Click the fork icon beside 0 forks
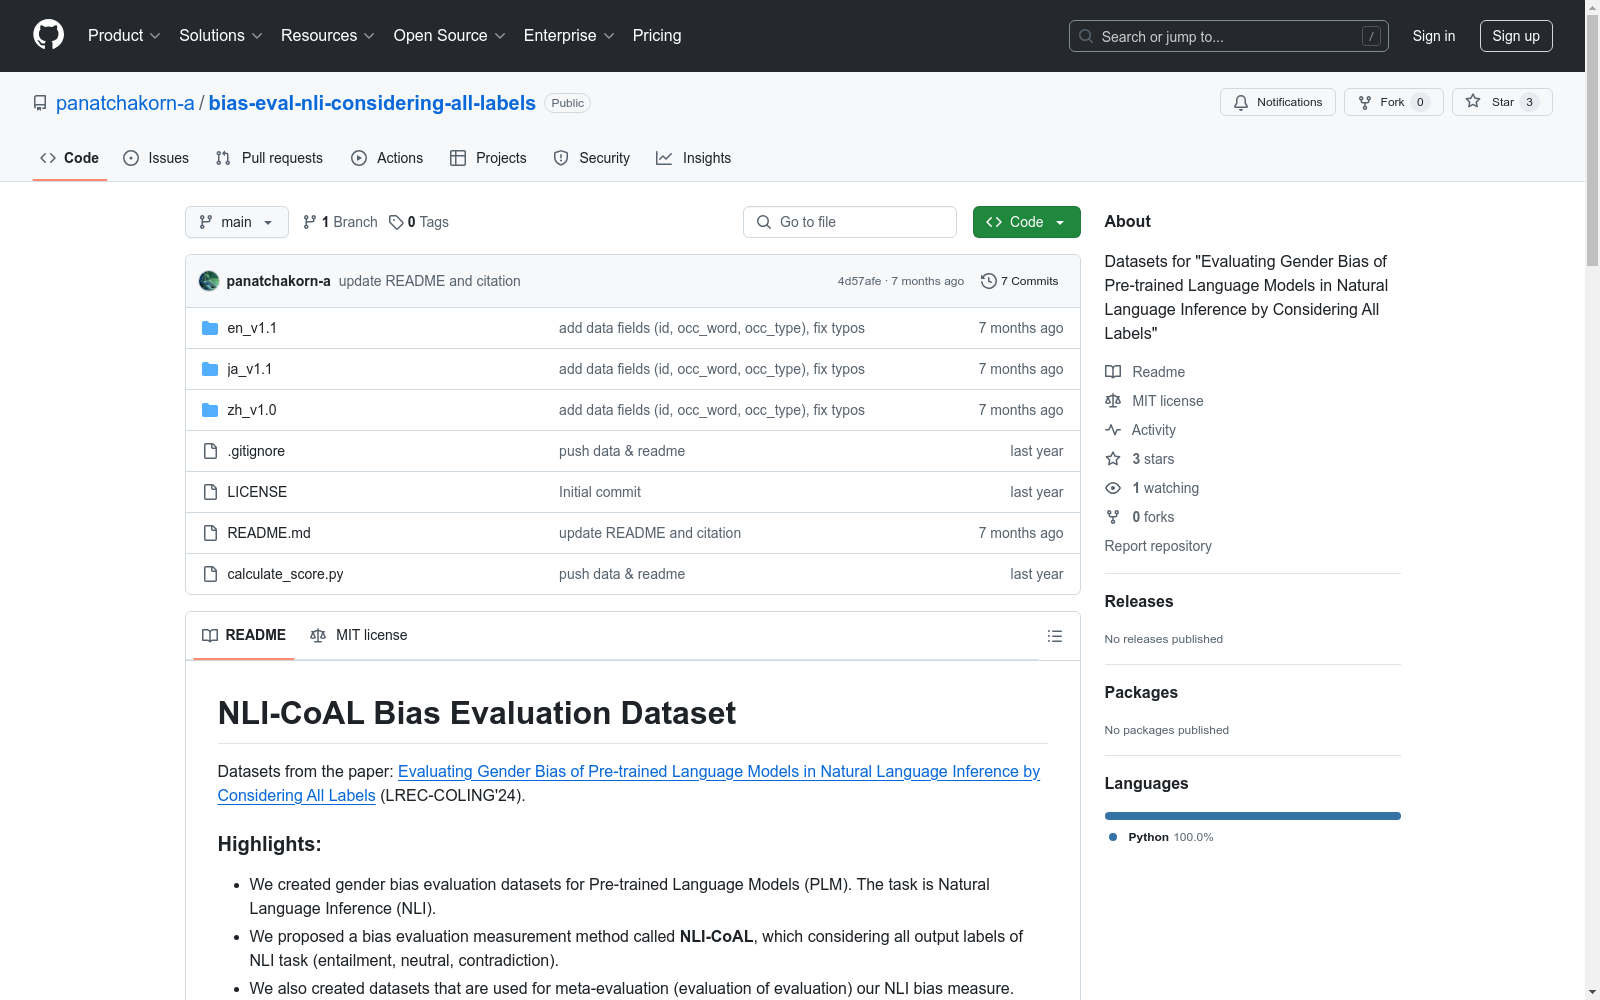This screenshot has width=1600, height=1000. pos(1113,517)
